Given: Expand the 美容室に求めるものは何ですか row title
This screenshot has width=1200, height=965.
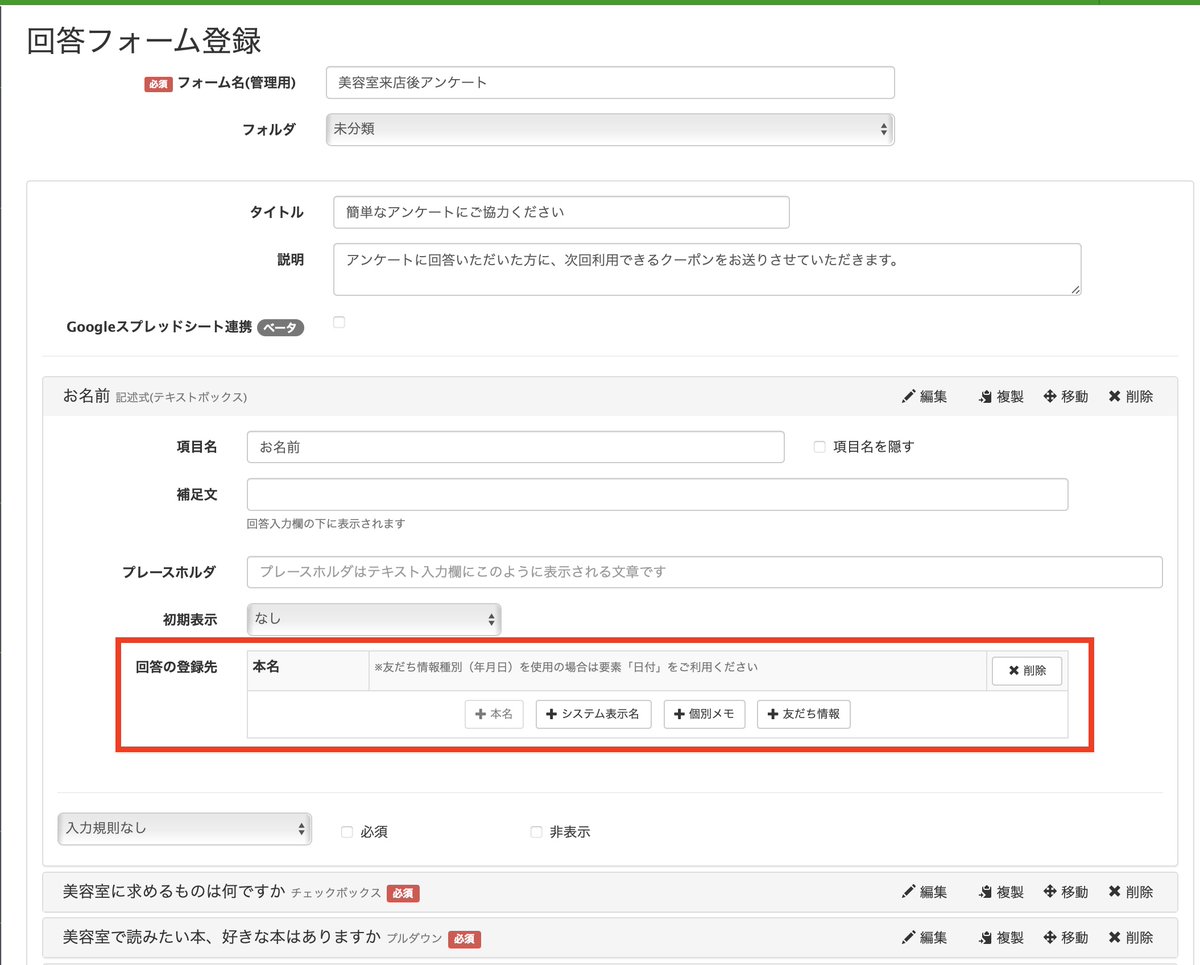Looking at the screenshot, I should point(175,892).
